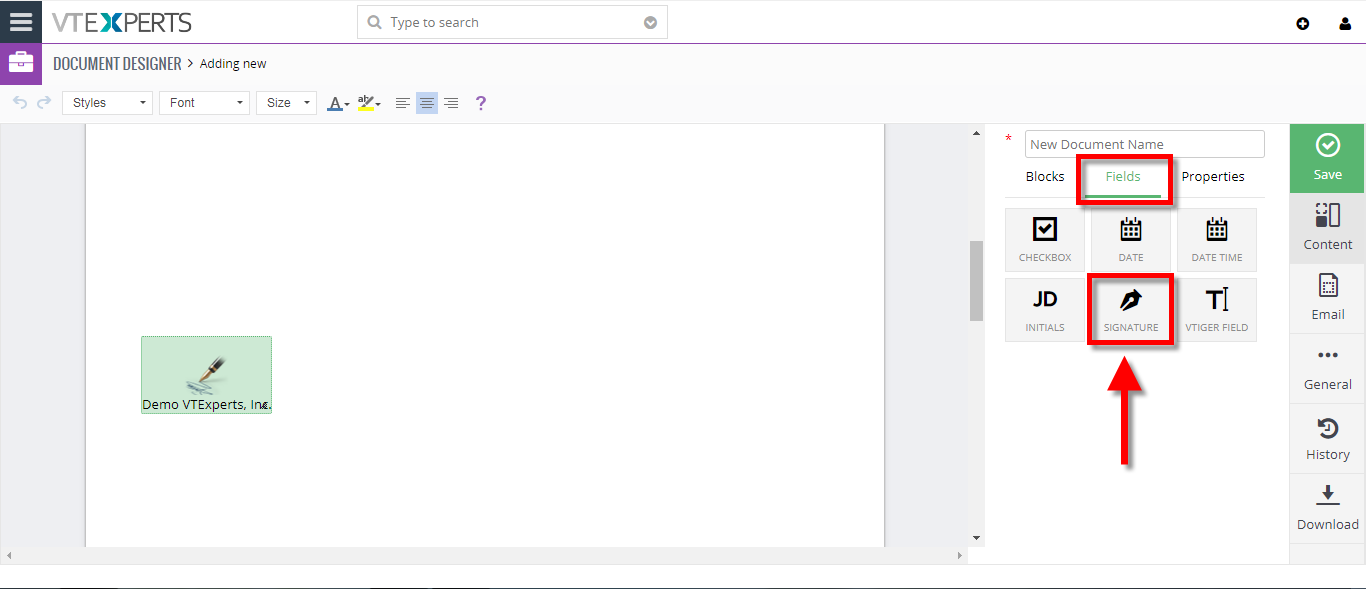Click the 'Adding new' breadcrumb text

coord(233,64)
